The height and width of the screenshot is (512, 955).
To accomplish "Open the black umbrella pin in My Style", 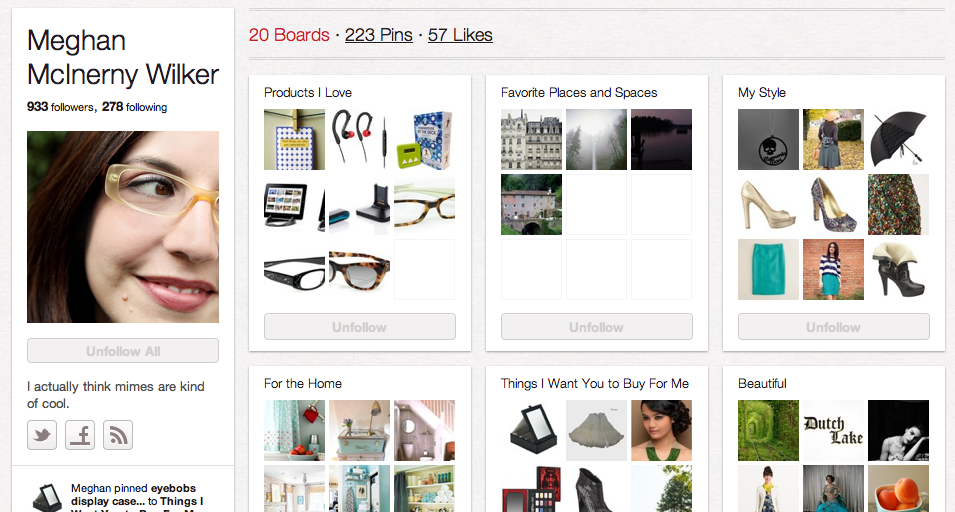I will [x=898, y=139].
